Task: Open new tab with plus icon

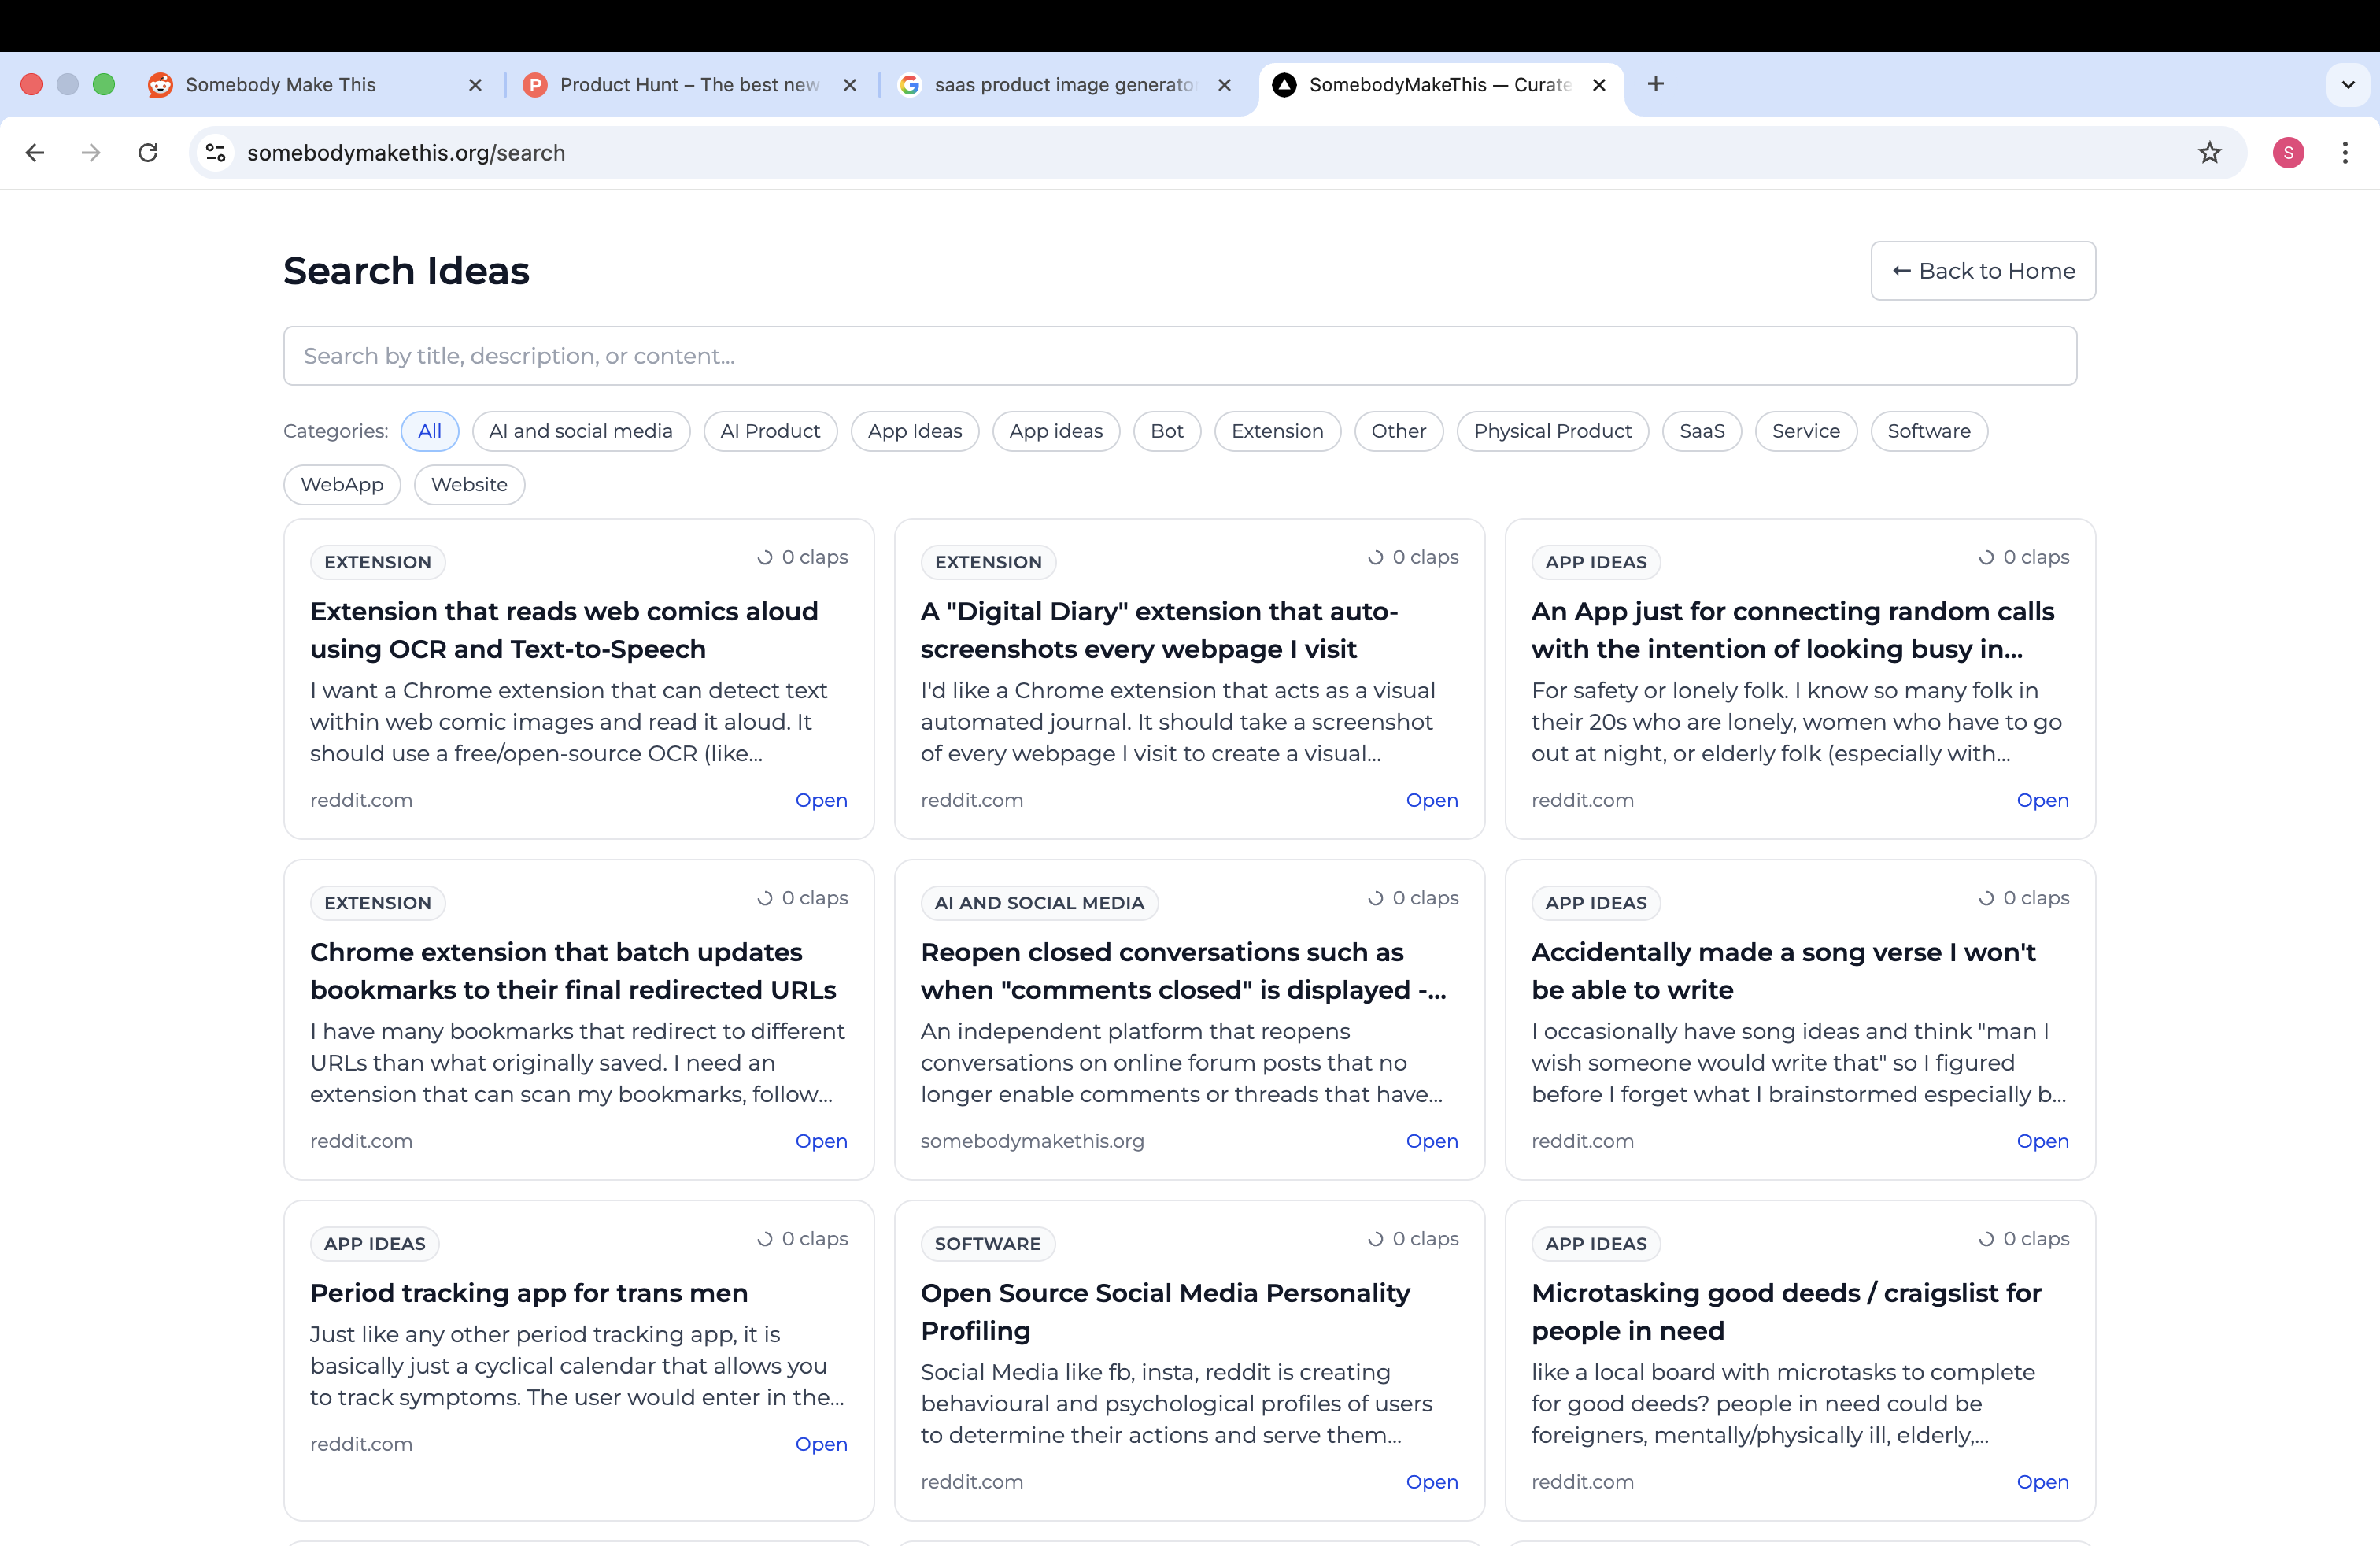Action: [1656, 84]
